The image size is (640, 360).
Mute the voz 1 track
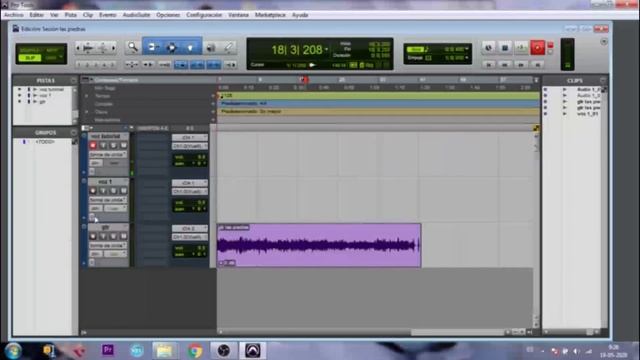[x=123, y=191]
